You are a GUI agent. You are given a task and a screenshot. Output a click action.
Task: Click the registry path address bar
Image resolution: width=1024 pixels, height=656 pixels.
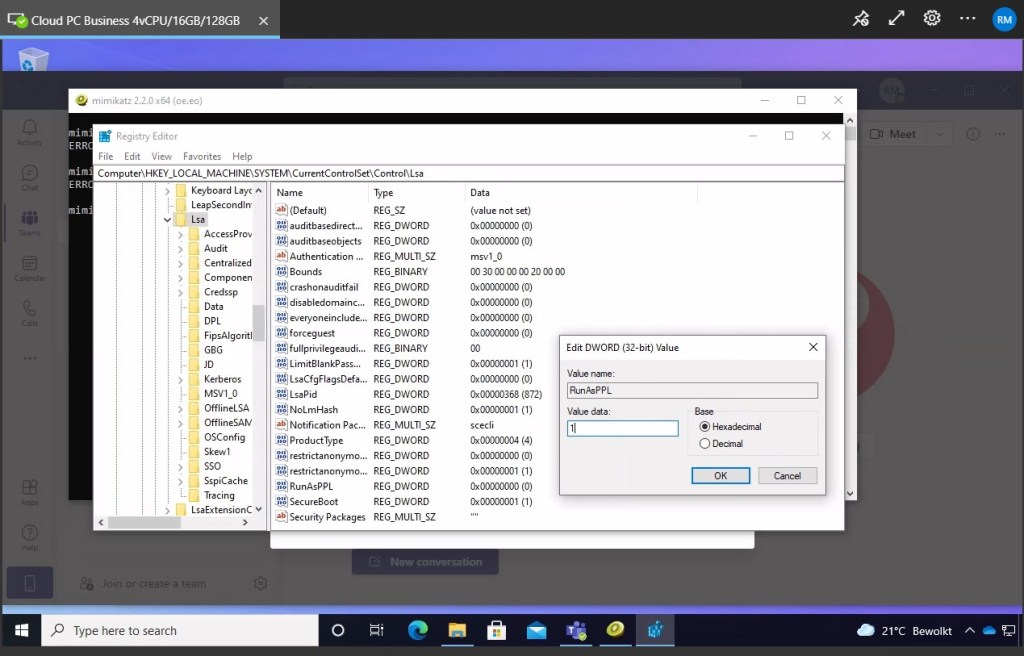click(x=469, y=173)
